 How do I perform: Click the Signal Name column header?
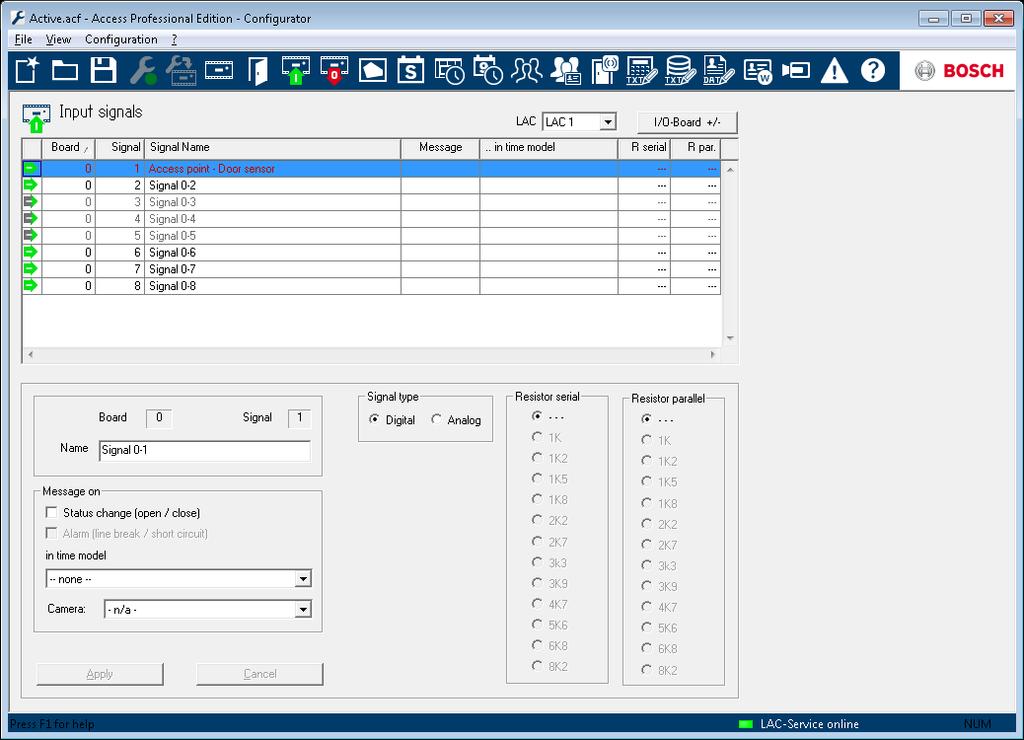tap(272, 148)
